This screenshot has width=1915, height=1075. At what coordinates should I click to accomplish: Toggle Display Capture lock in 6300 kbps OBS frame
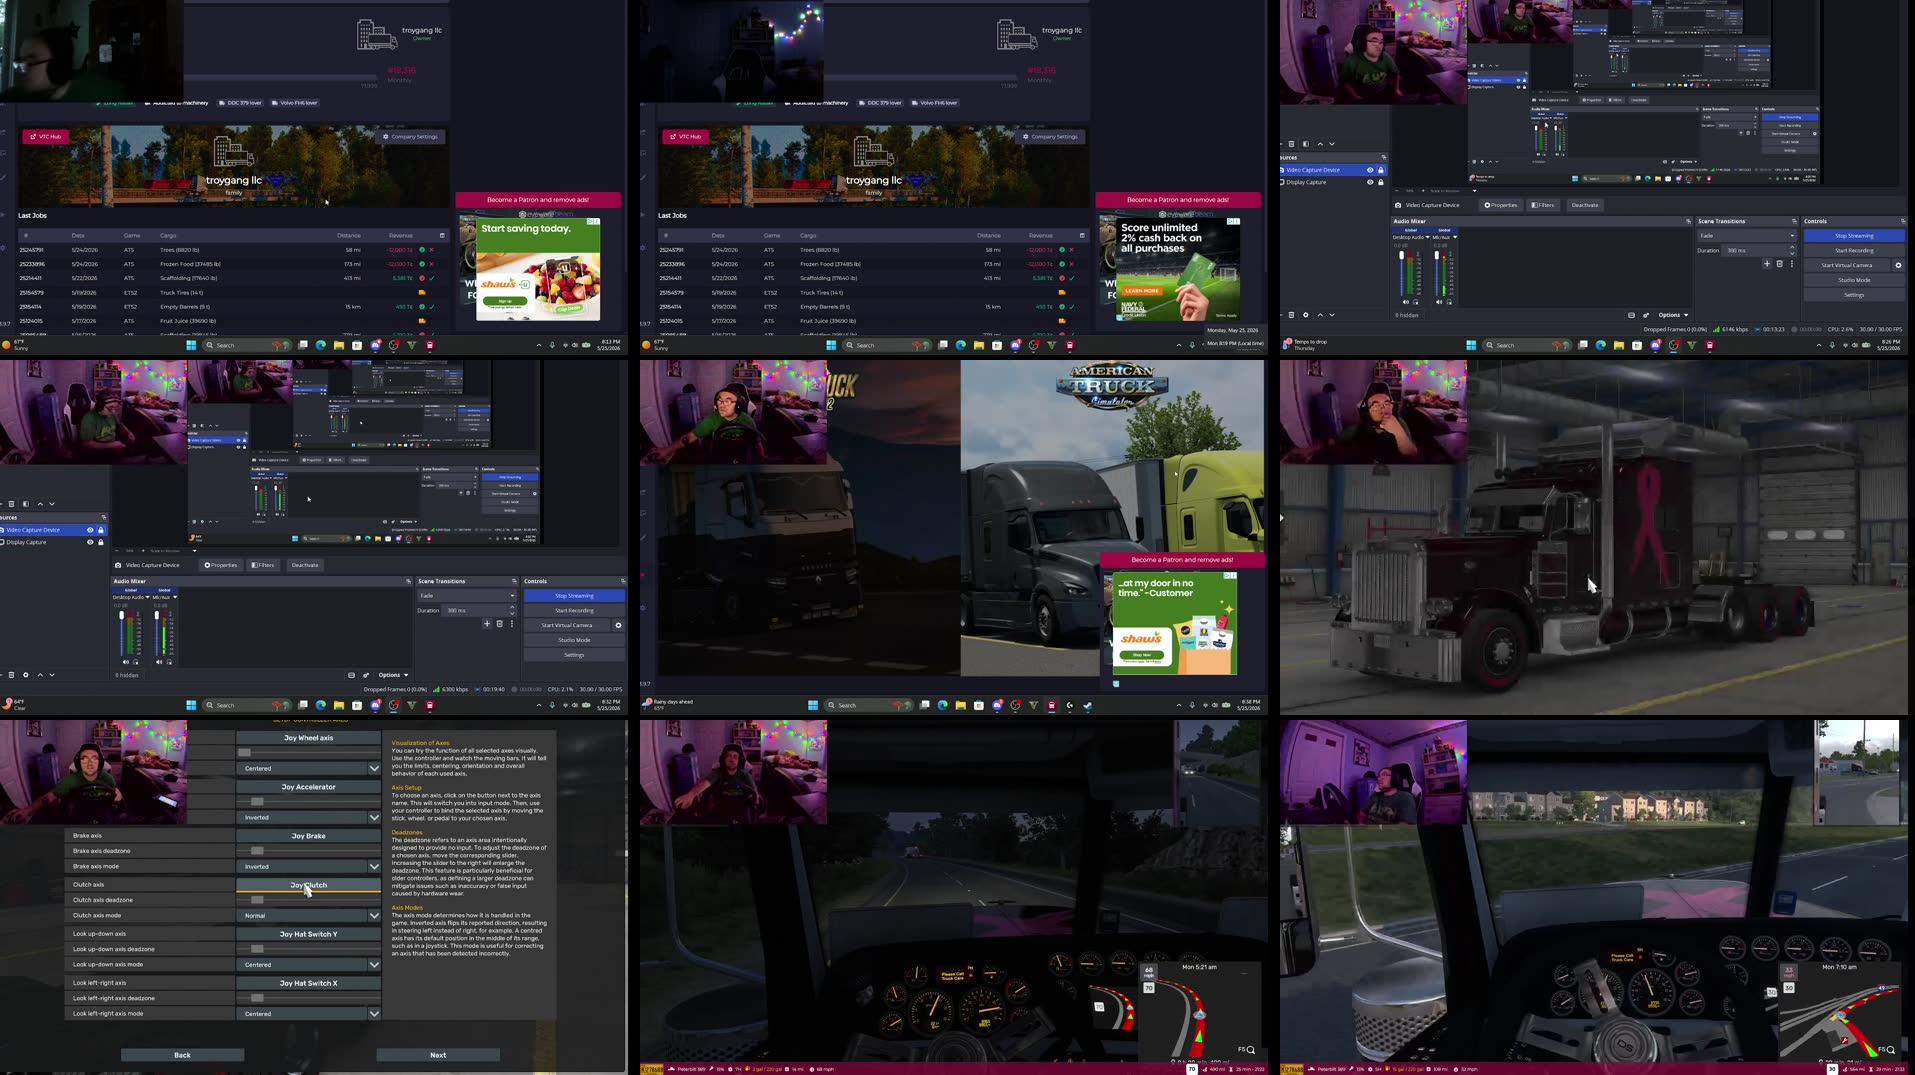pyautogui.click(x=101, y=542)
